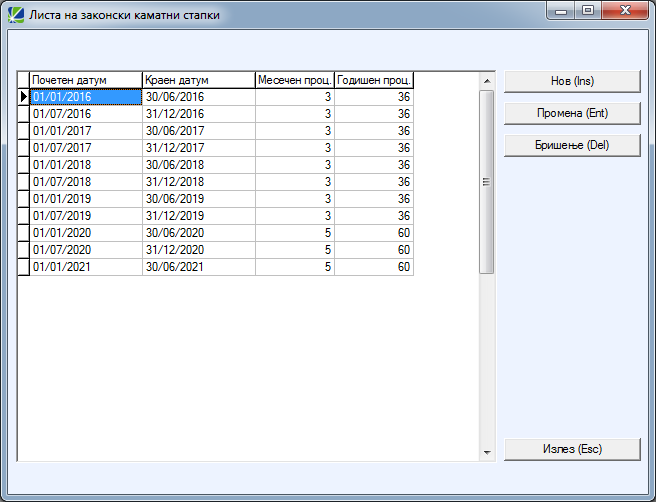Click end date cell 31/12/2019

pyautogui.click(x=199, y=216)
